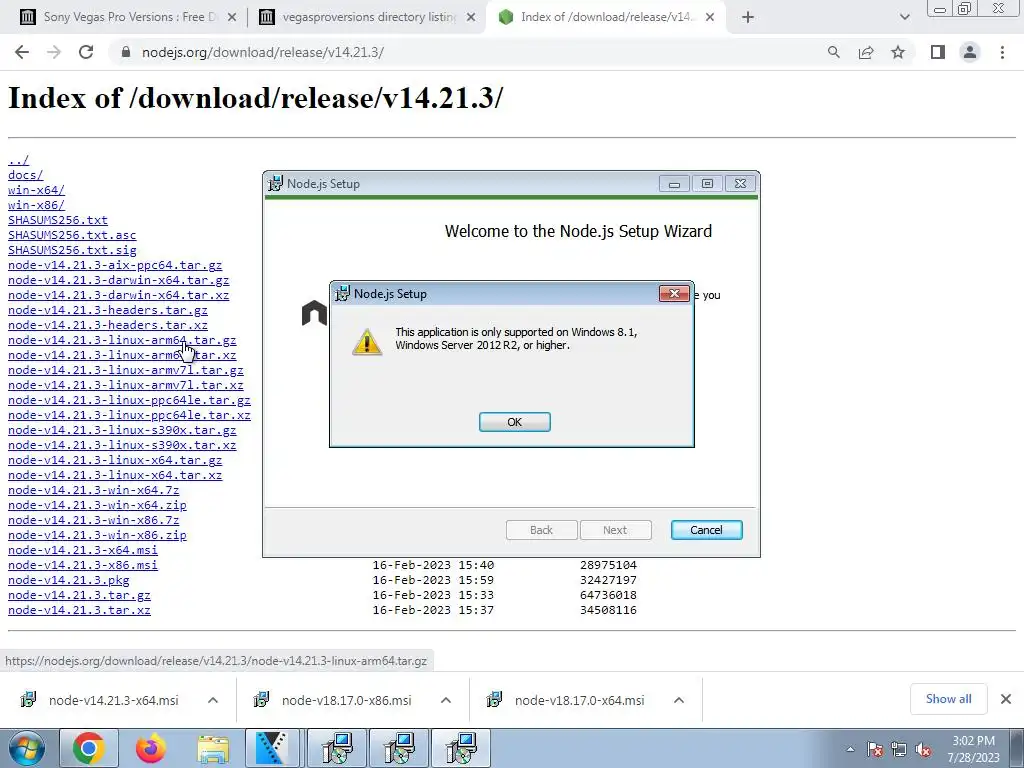This screenshot has height=768, width=1024.
Task: Click the forward navigation arrow
Action: pyautogui.click(x=54, y=52)
